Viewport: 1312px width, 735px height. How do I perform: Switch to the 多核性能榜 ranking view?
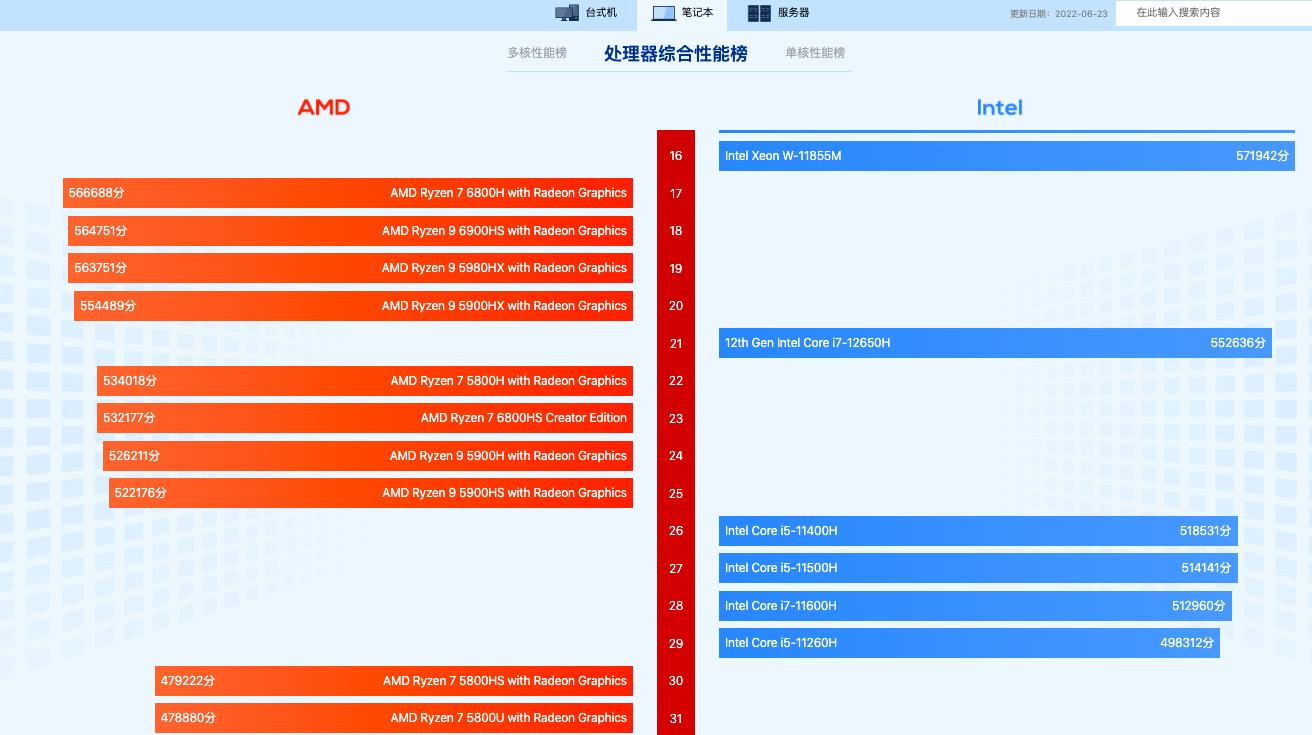(537, 53)
